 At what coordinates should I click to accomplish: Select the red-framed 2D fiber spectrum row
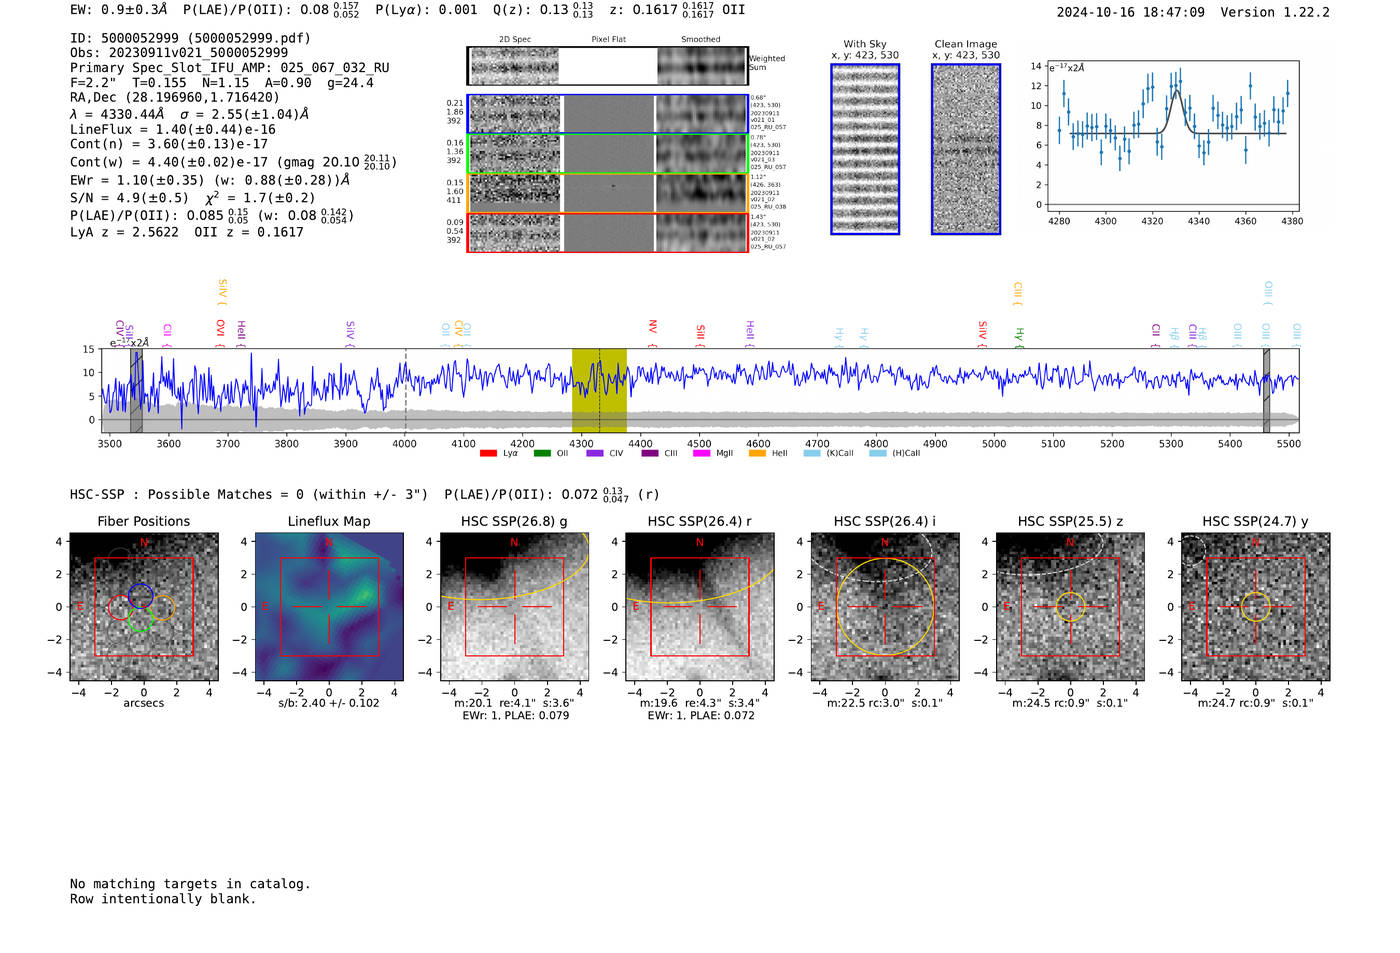point(608,232)
